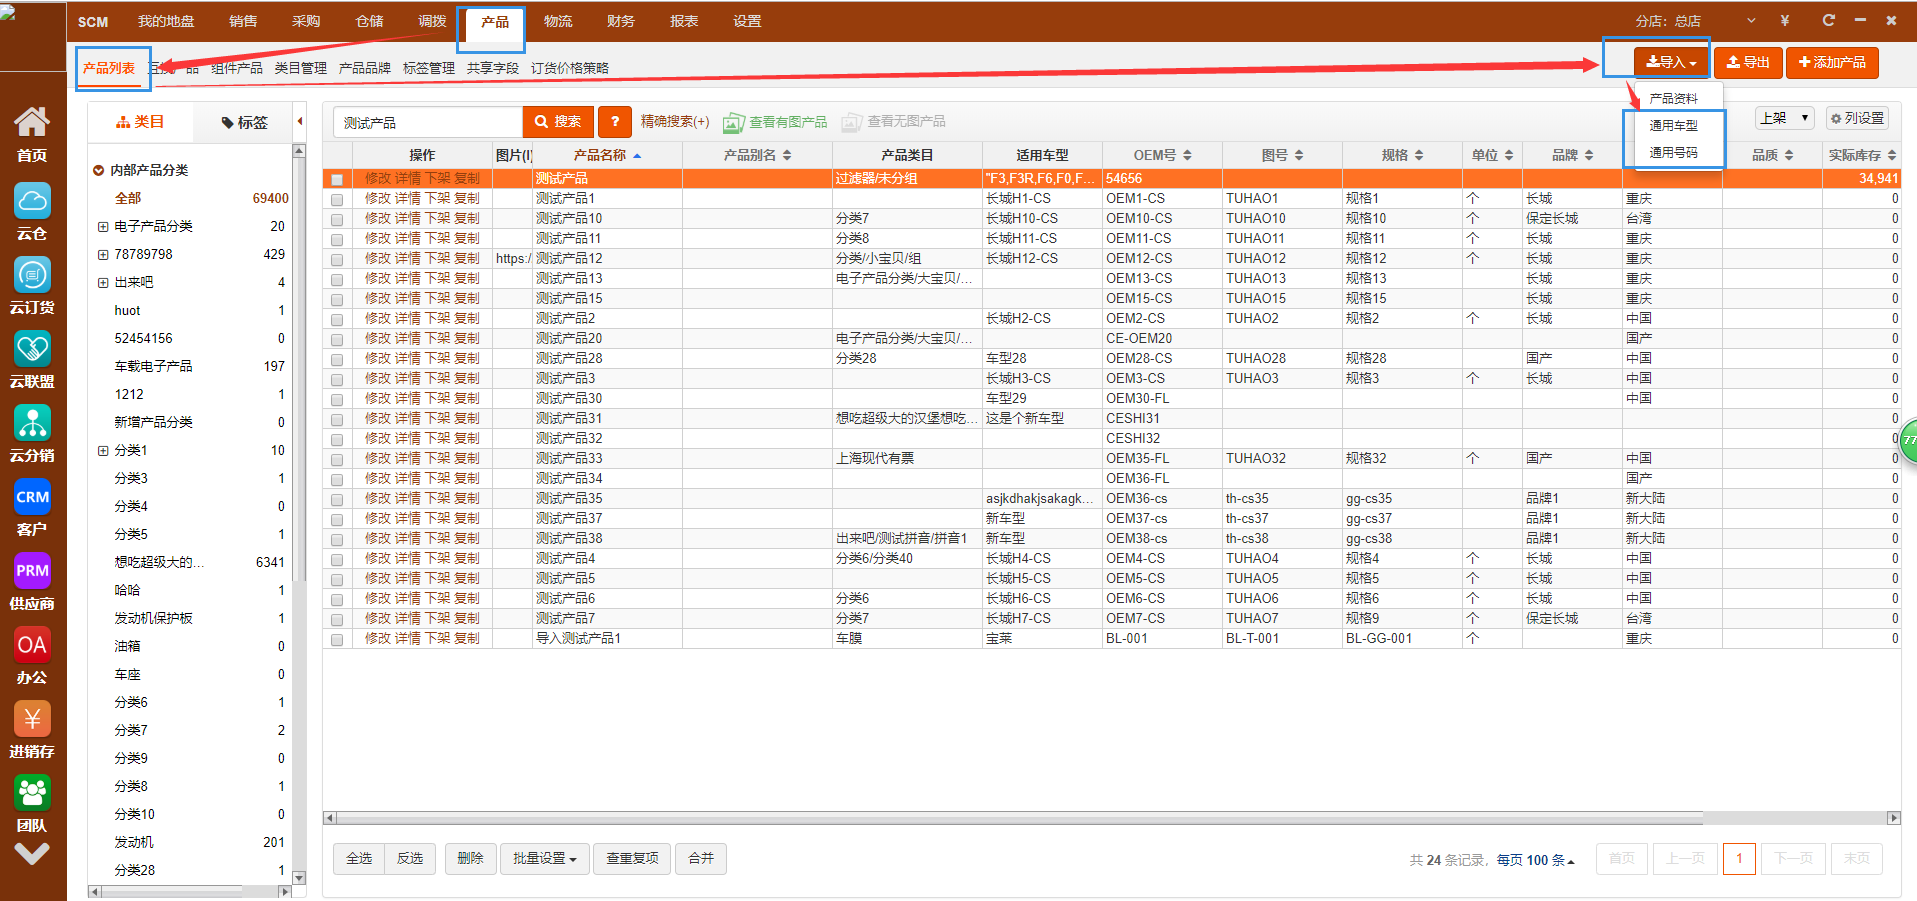Viewport: 1917px width, 901px height.
Task: Open the 导入 import dropdown button
Action: tap(1670, 62)
